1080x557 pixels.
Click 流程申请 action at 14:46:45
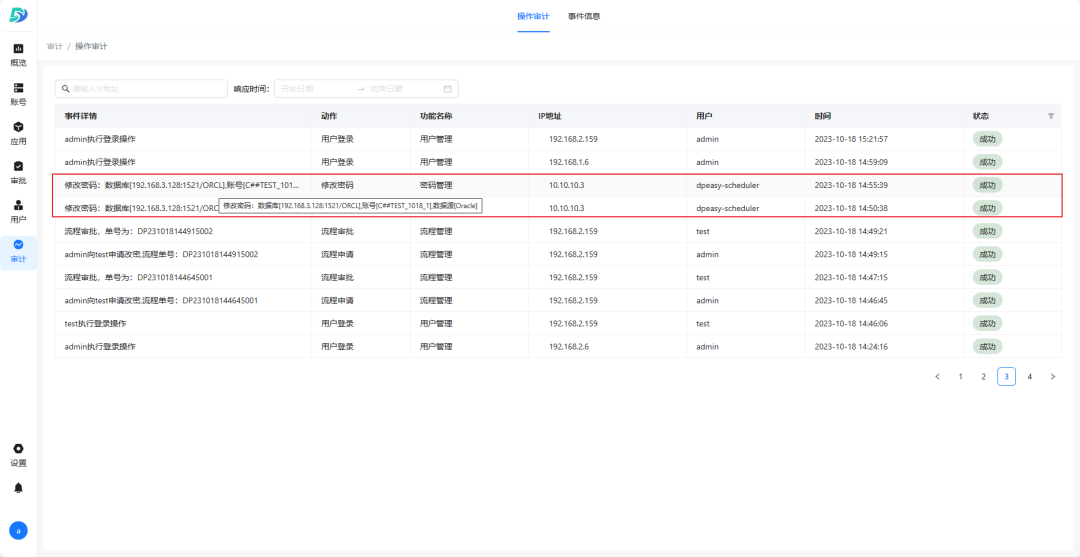[x=338, y=300]
